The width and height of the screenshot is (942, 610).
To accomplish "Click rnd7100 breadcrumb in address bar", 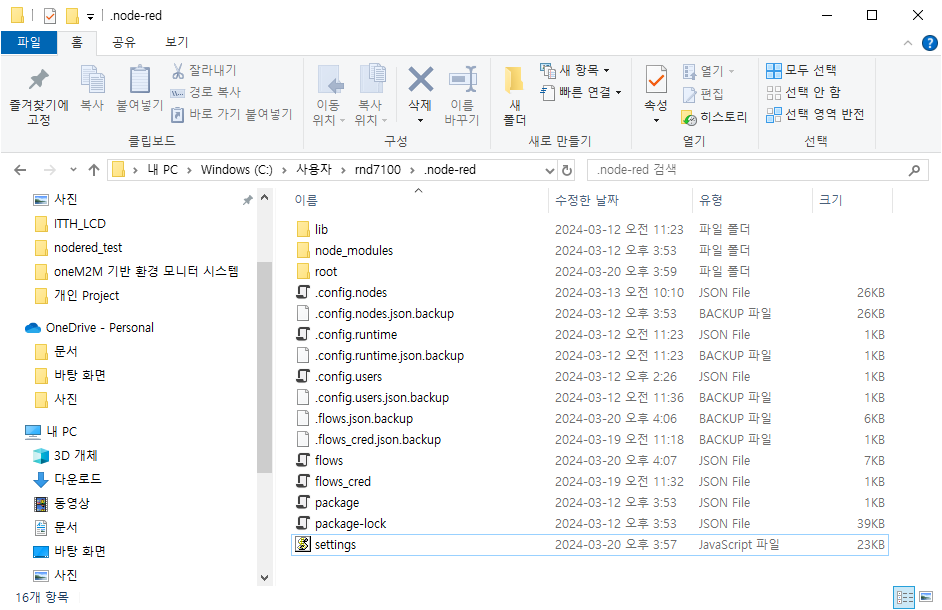I will pos(377,170).
